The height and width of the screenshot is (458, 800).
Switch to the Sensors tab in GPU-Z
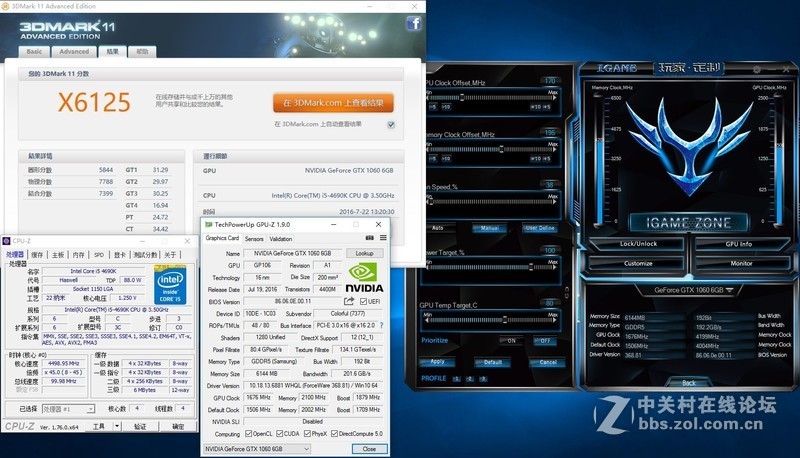(x=254, y=239)
